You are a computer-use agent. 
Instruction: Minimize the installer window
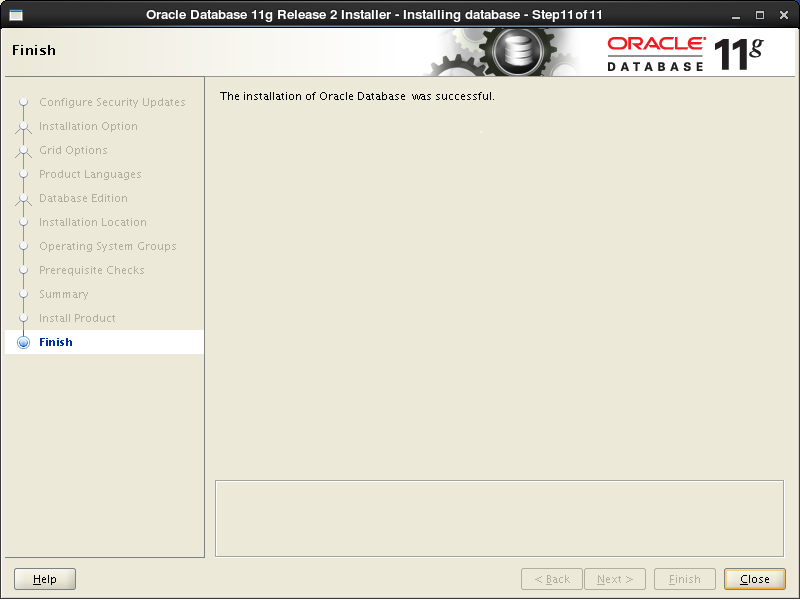736,15
